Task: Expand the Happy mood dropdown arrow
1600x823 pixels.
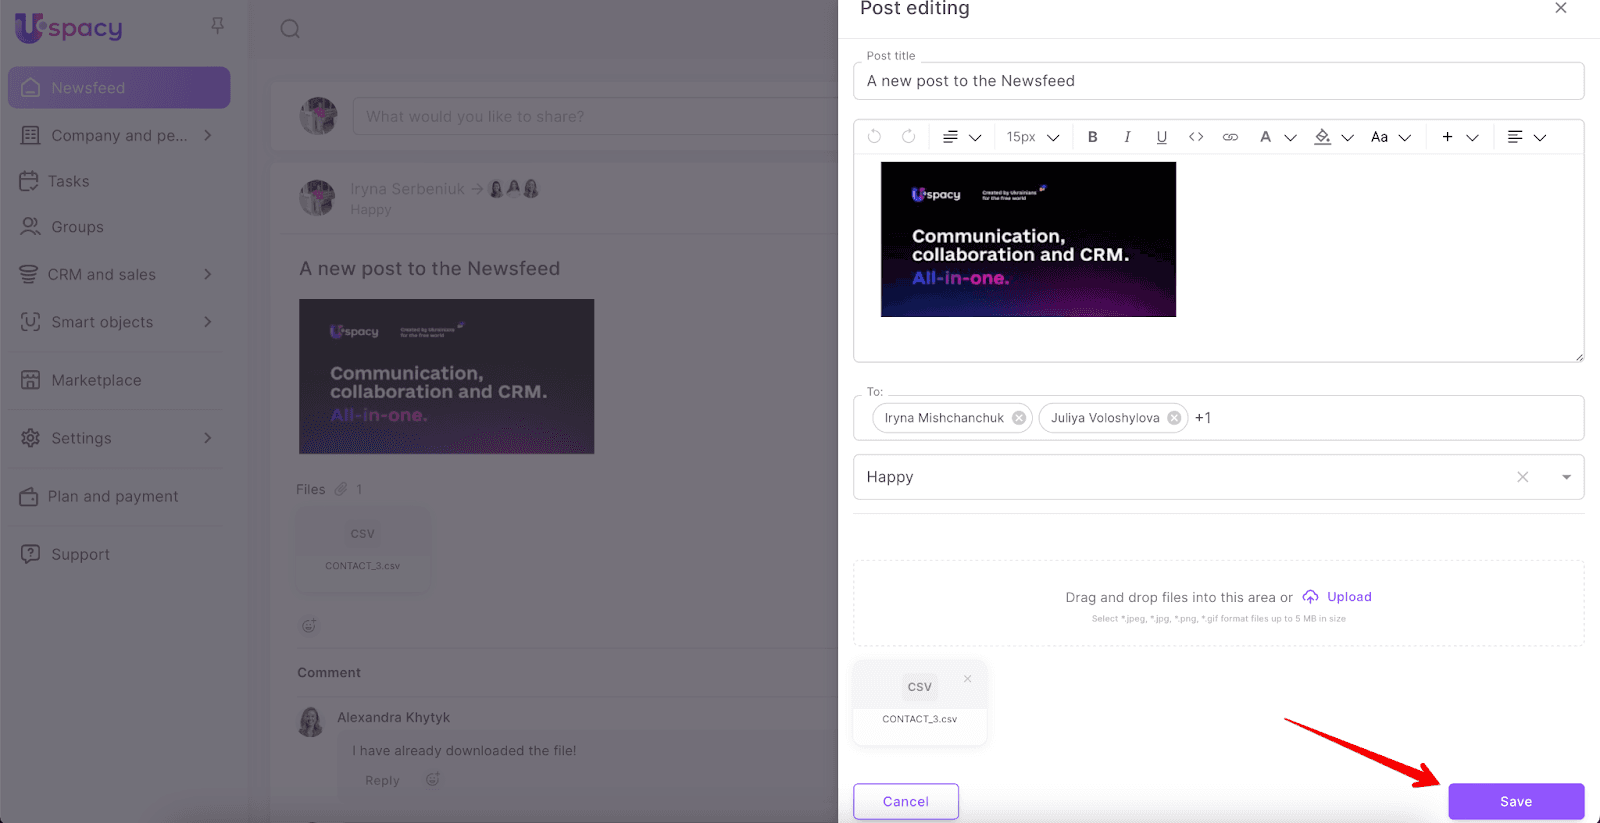Action: (x=1566, y=477)
